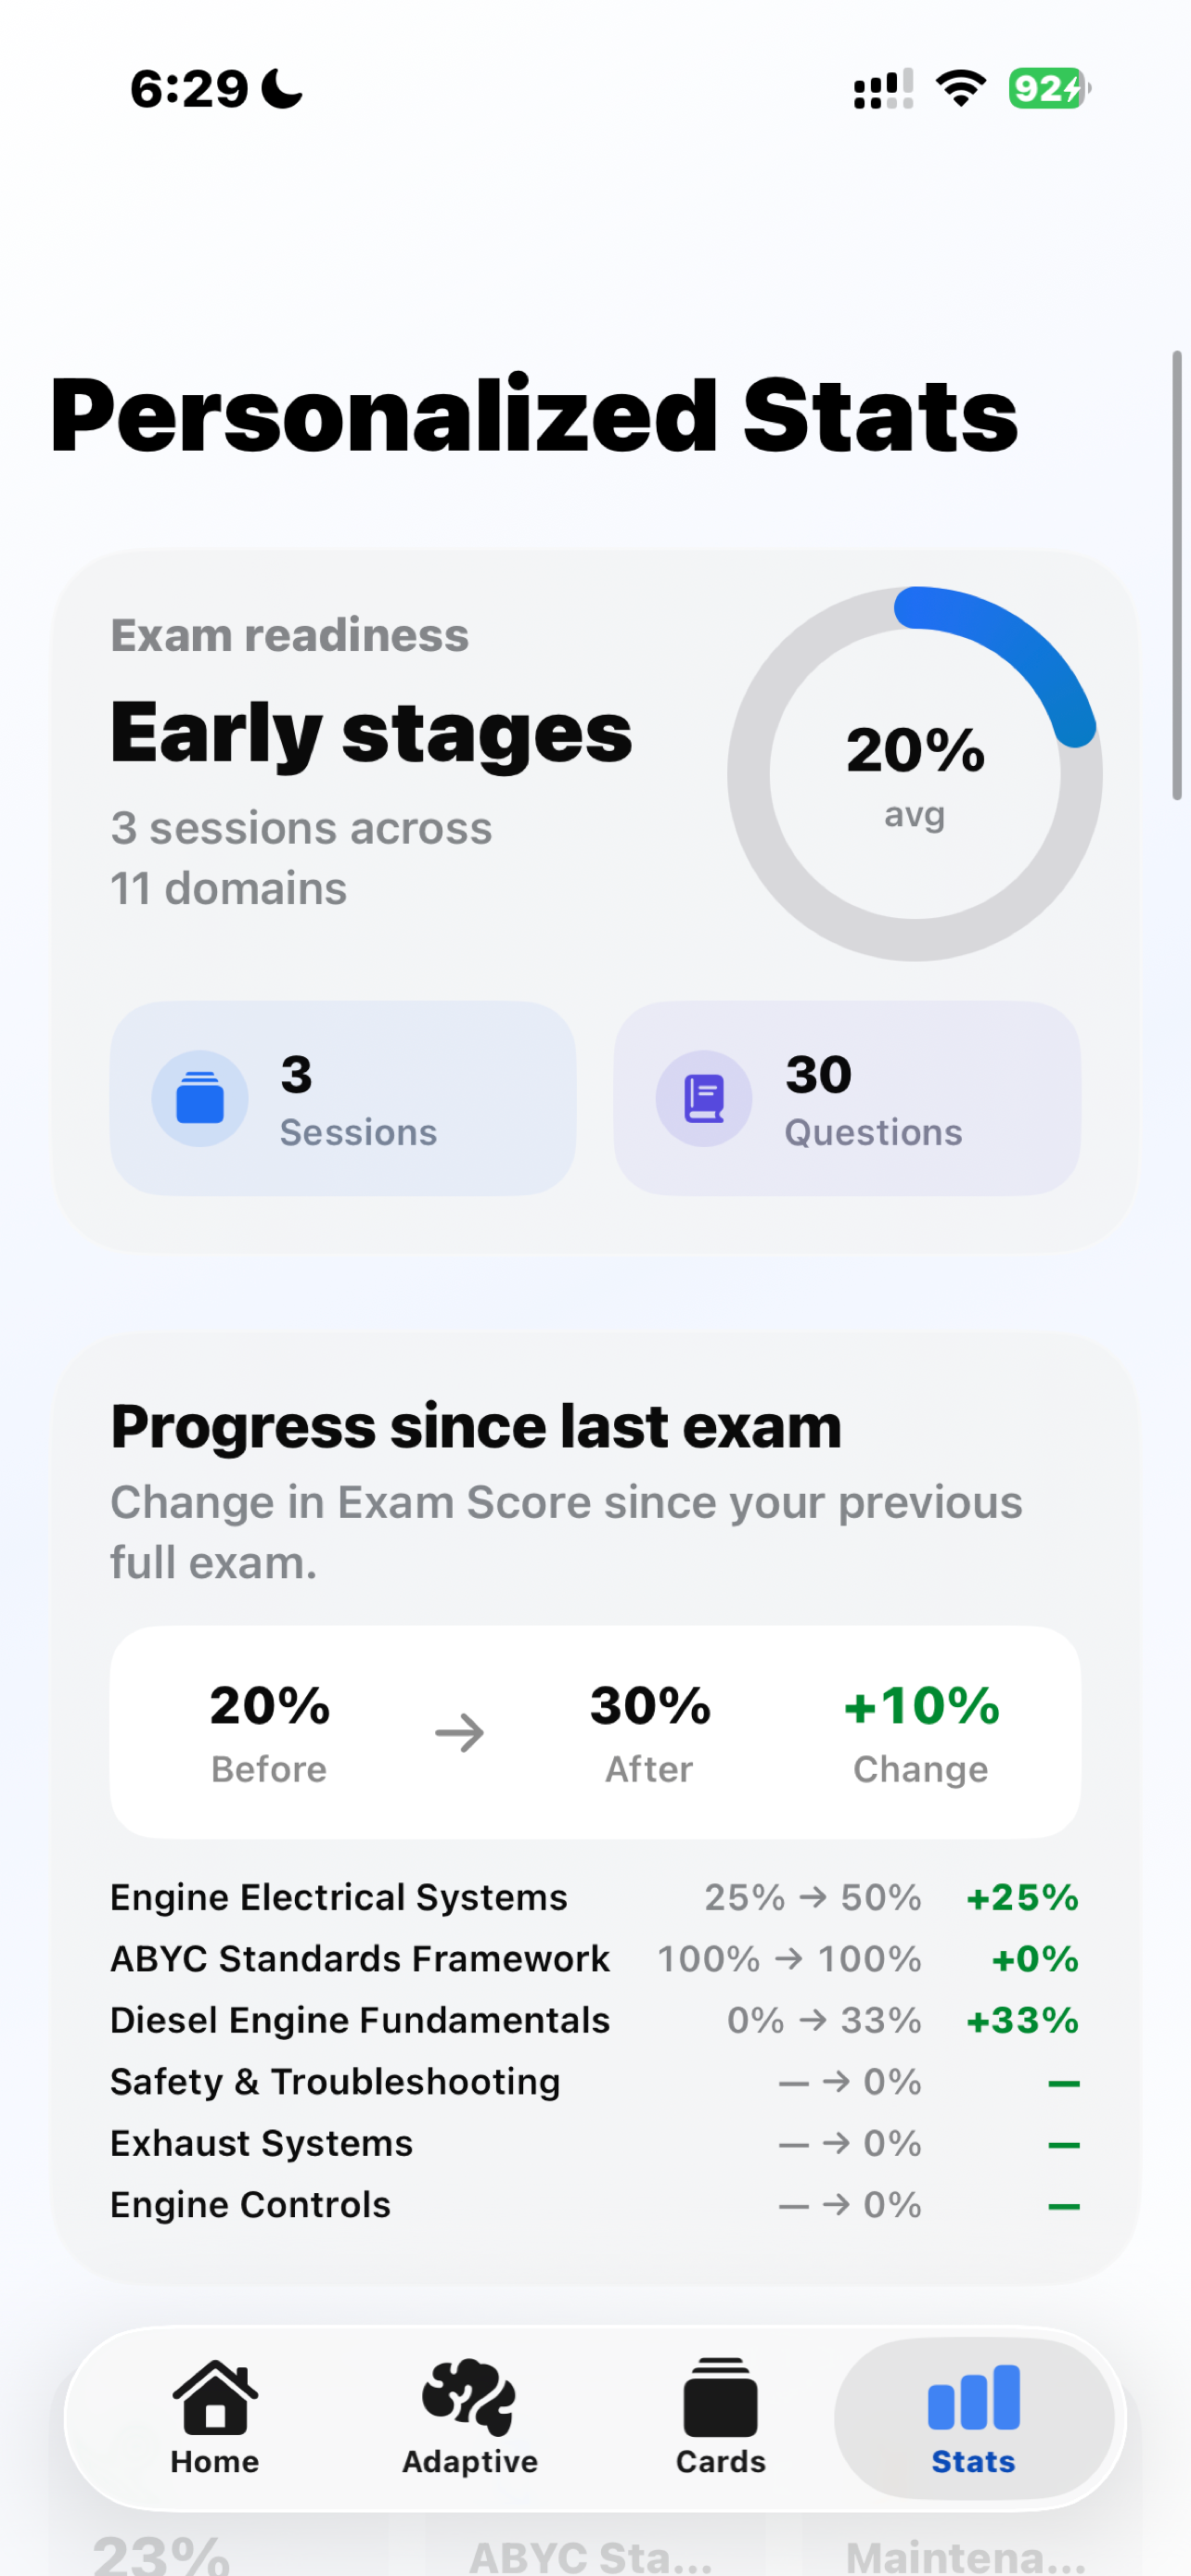Tap the Home house icon
Viewport: 1191px width, 2576px height.
215,2396
